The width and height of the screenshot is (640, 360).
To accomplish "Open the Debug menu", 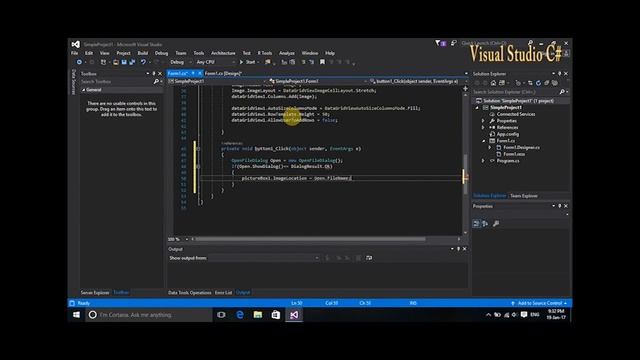I will [x=161, y=53].
